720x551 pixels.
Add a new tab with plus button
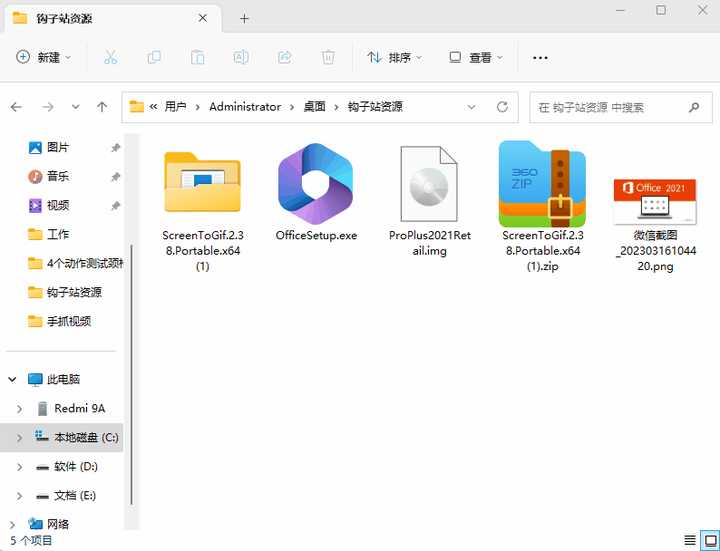coord(244,18)
